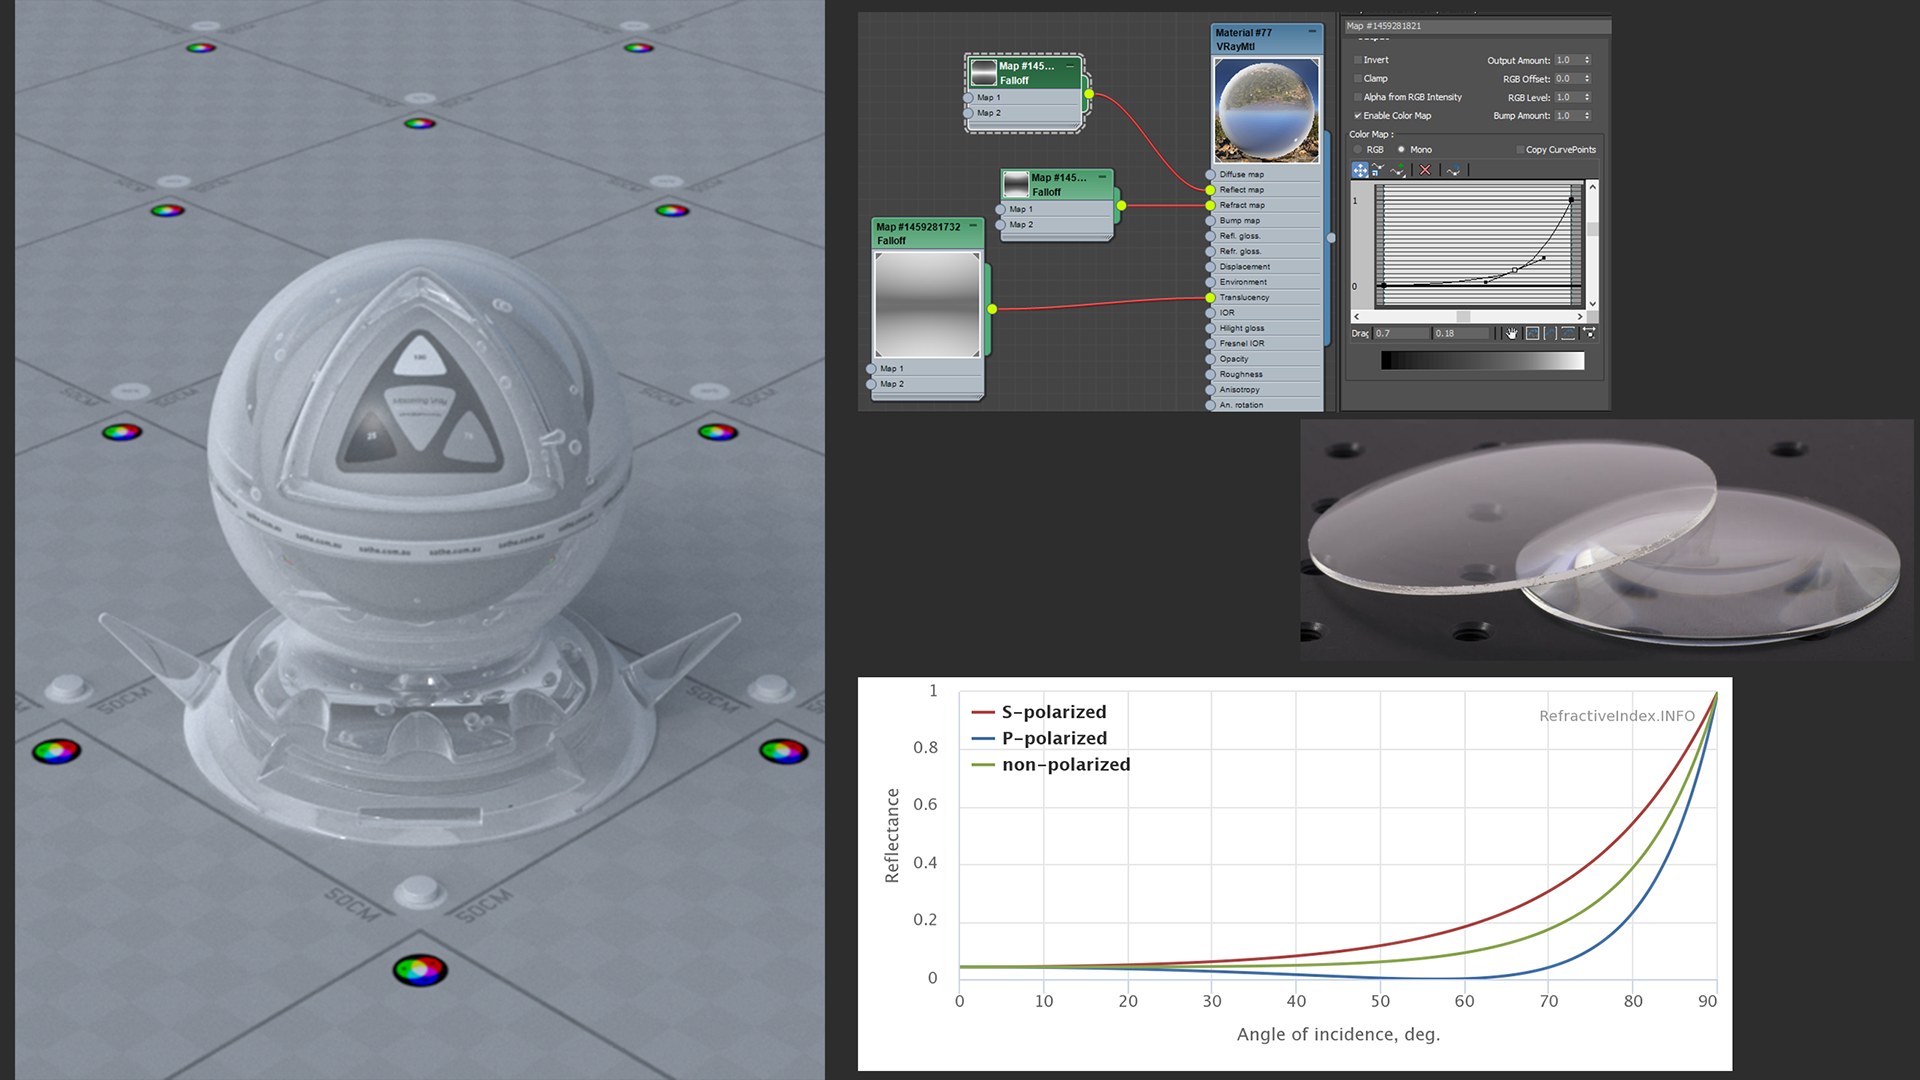Screen dimensions: 1920x1080
Task: Click the RGB Offset spinner arrows
Action: tap(1587, 78)
